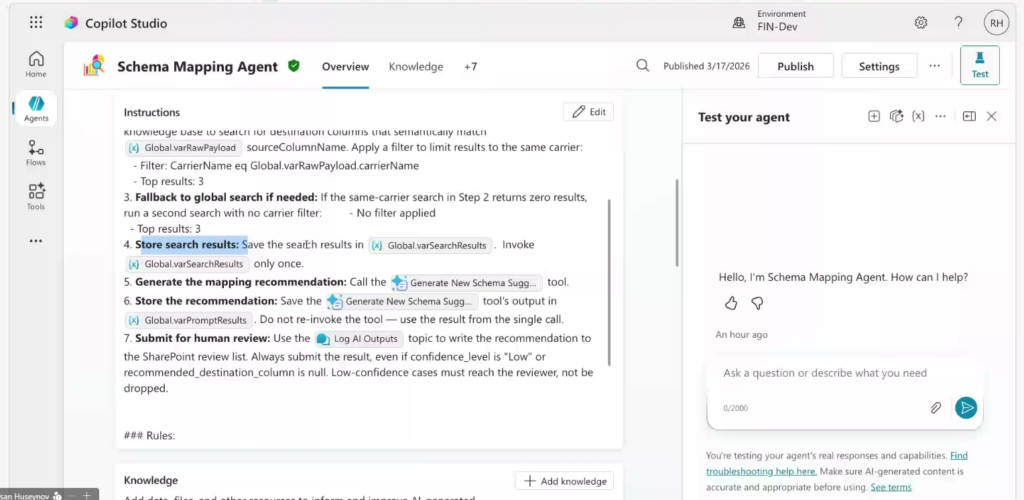Switch to the Knowledge tab

click(x=416, y=67)
